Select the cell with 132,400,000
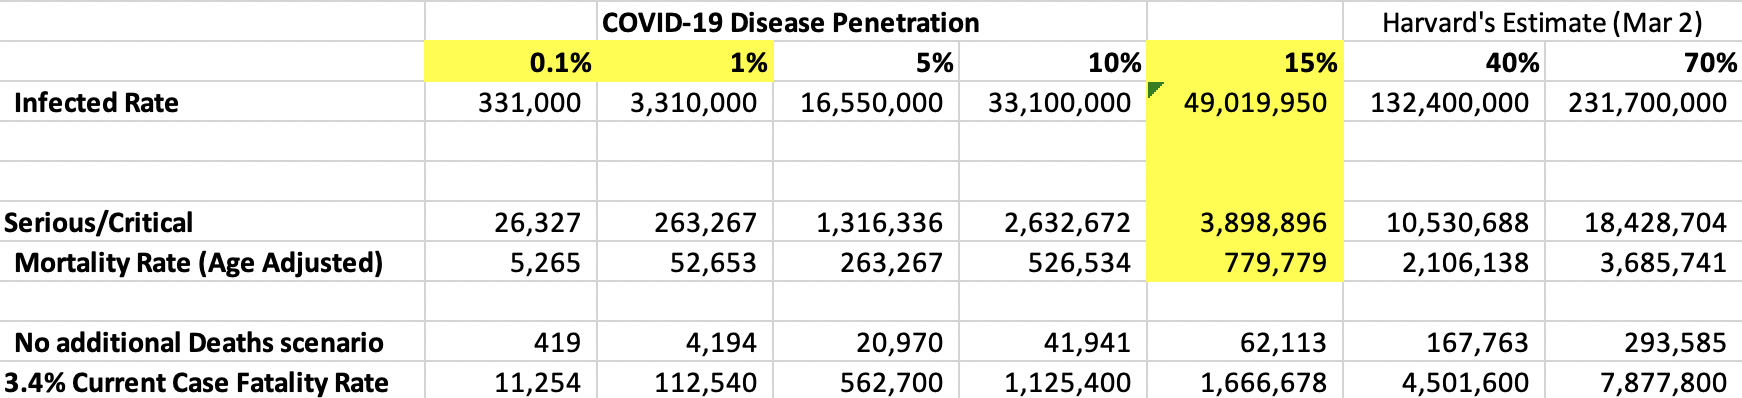1742x398 pixels. (1444, 102)
